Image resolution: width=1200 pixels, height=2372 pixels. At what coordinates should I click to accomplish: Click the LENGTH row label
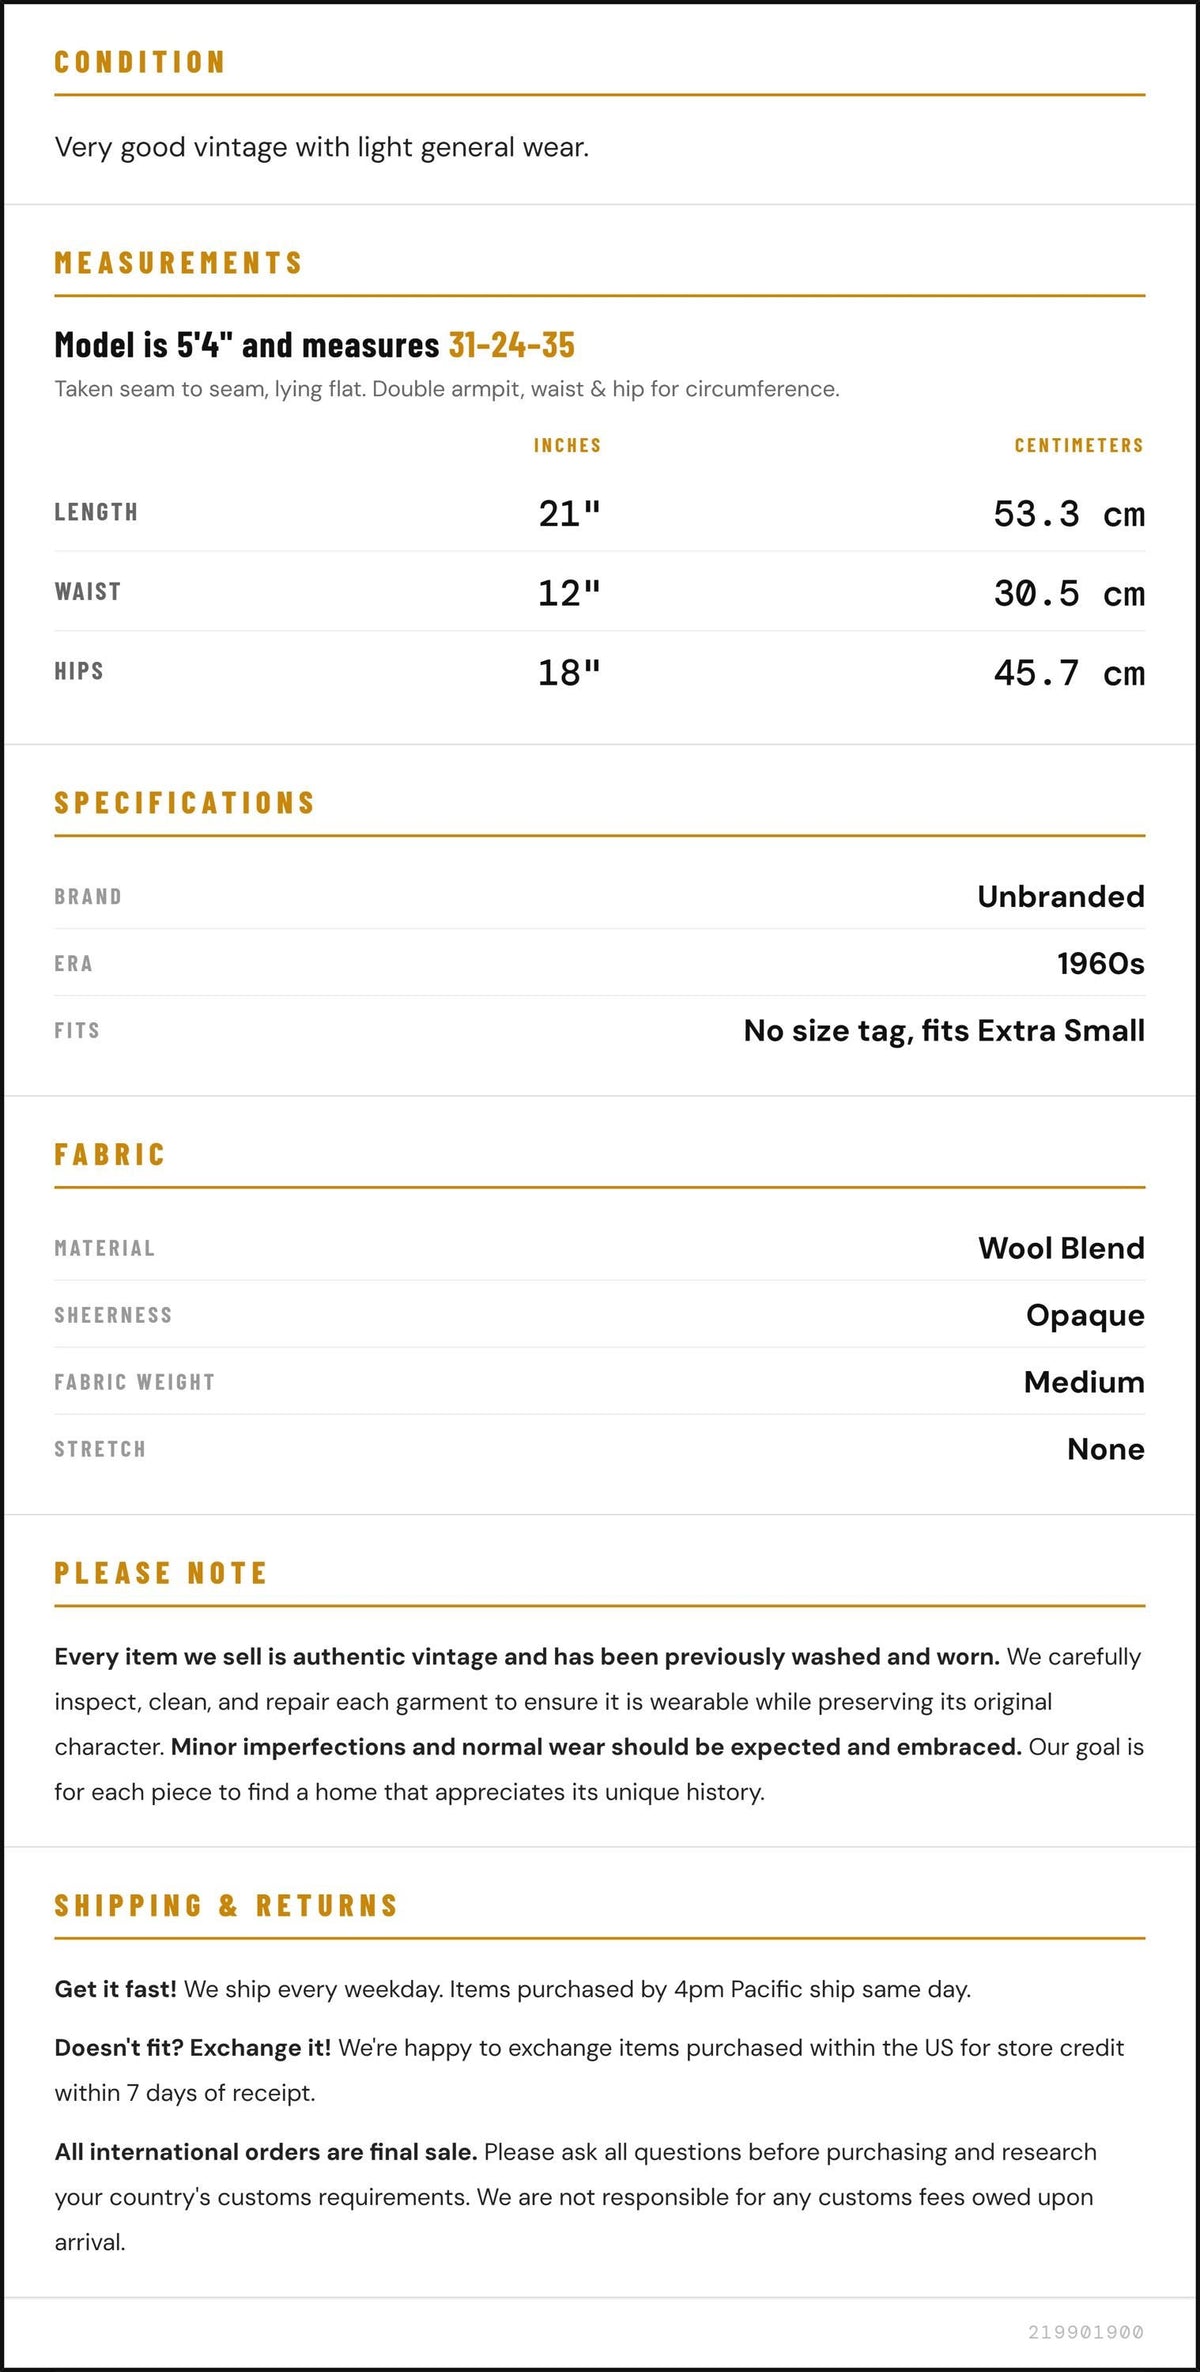(x=96, y=512)
